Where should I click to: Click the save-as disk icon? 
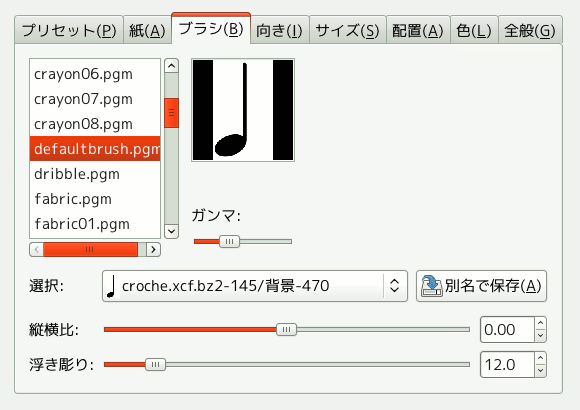pos(431,286)
